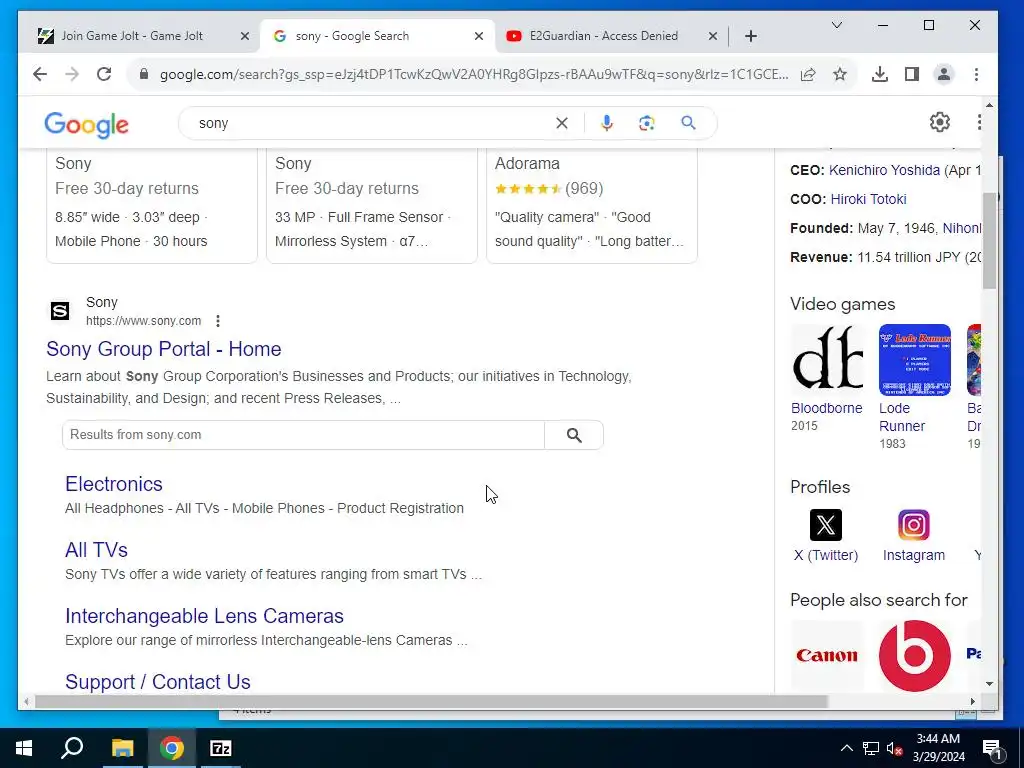This screenshot has width=1024, height=768.
Task: Reload the current Google page
Action: 104,74
